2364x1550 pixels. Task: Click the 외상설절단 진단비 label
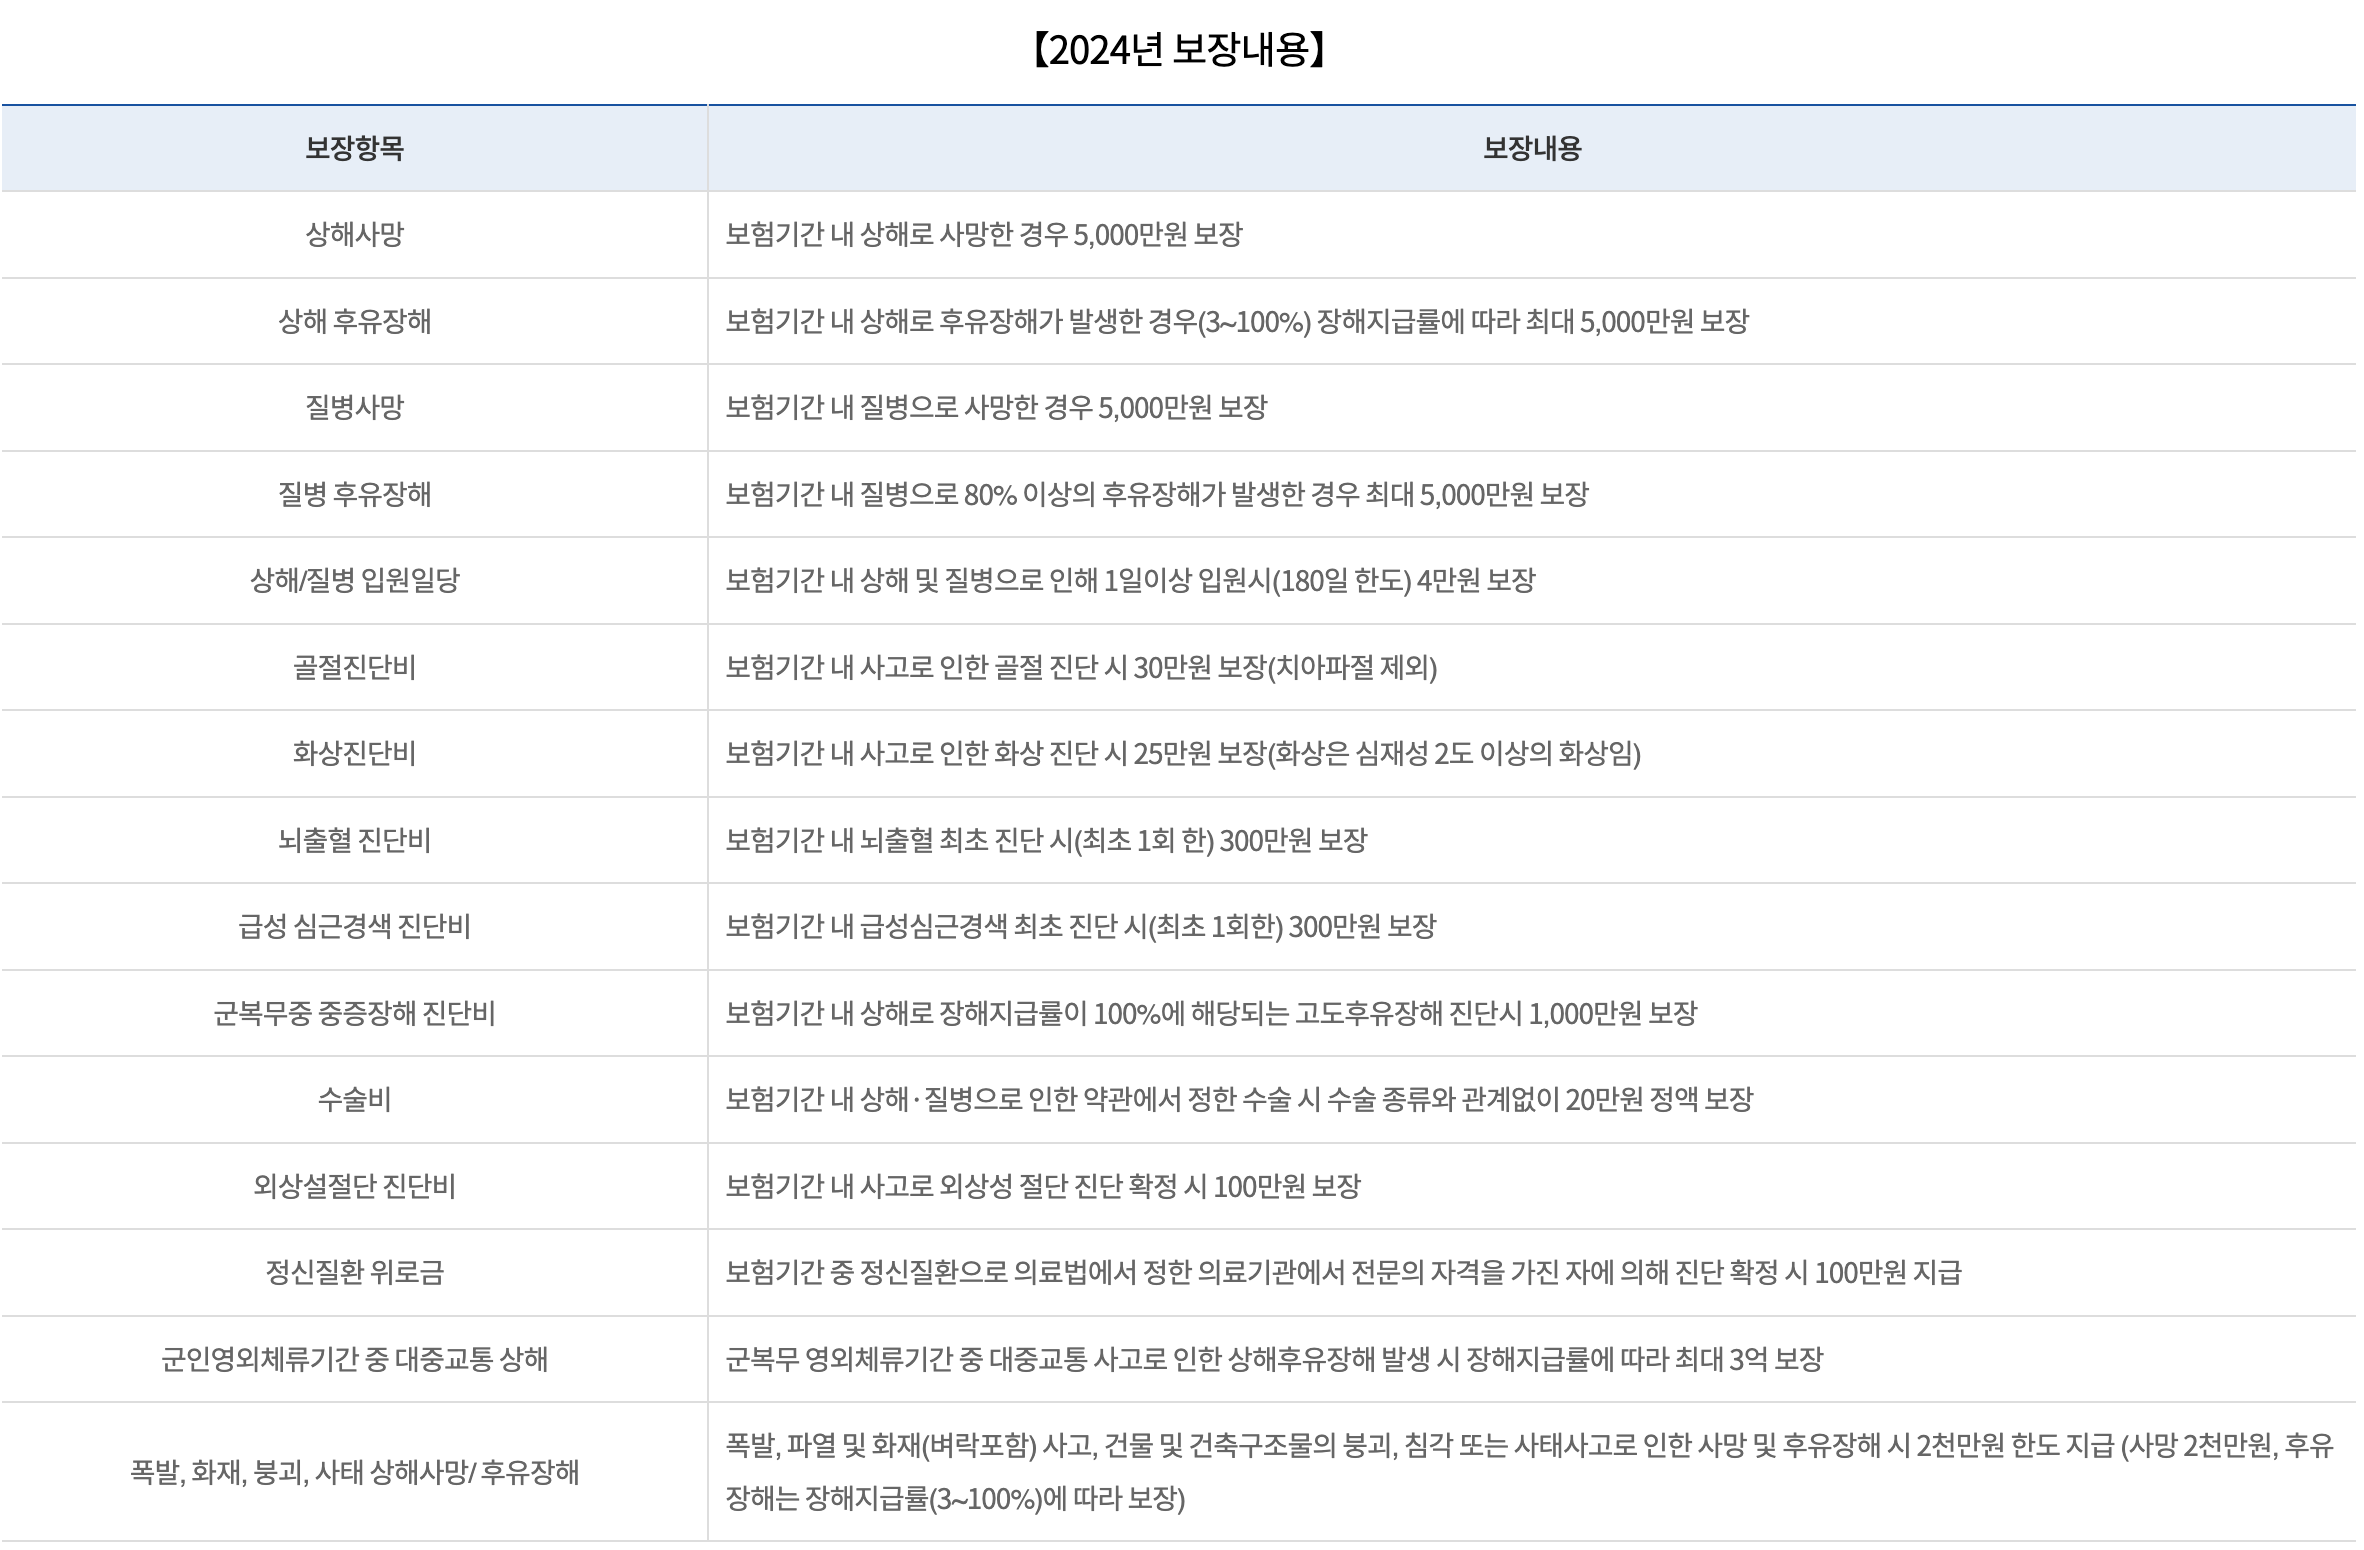(354, 1187)
